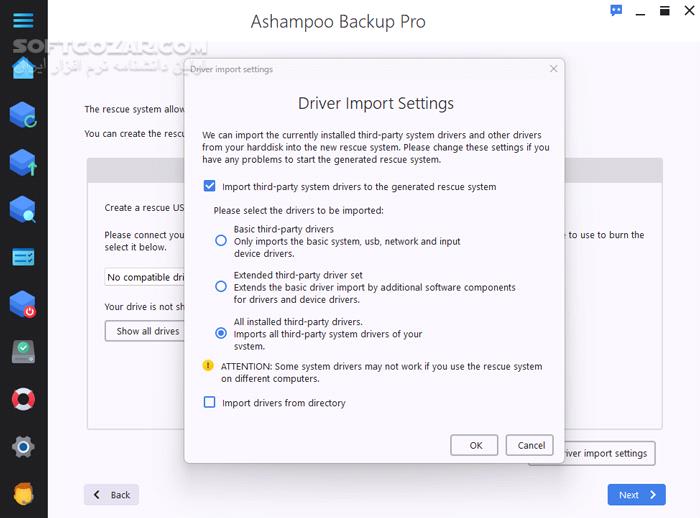This screenshot has height=518, width=700.
Task: Open the cube icon with power symbol
Action: click(23, 305)
